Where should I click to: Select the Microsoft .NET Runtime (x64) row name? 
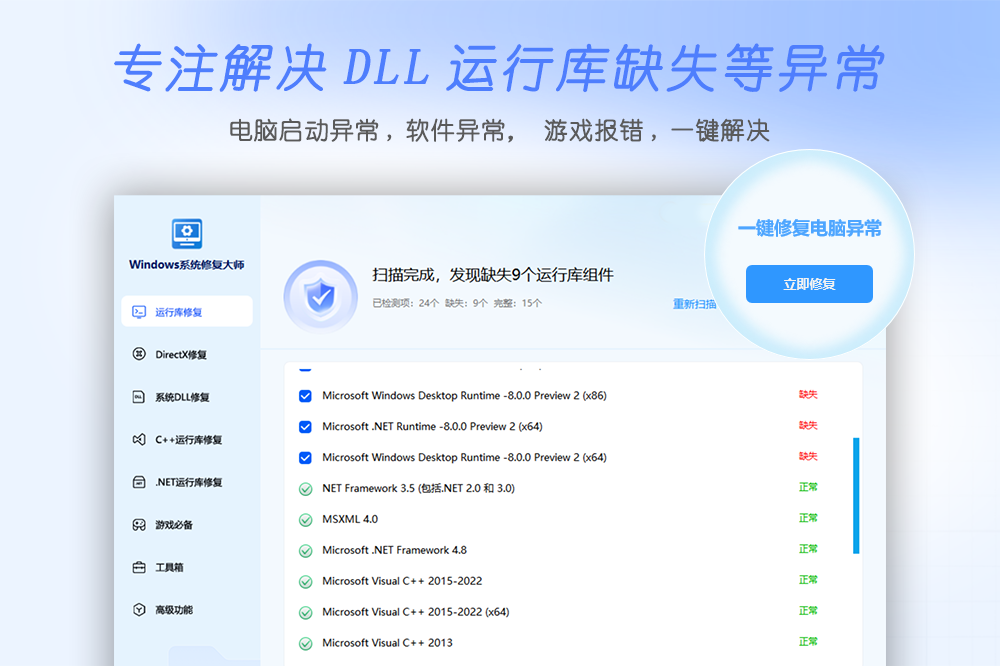tap(432, 426)
